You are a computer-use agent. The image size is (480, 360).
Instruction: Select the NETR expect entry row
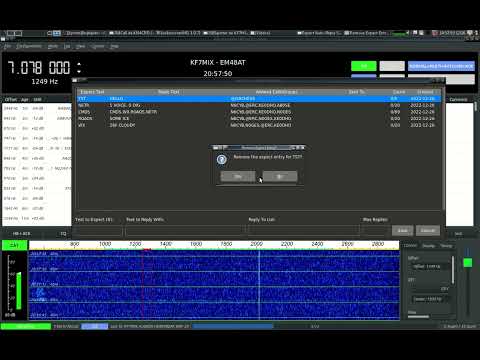(x=259, y=105)
